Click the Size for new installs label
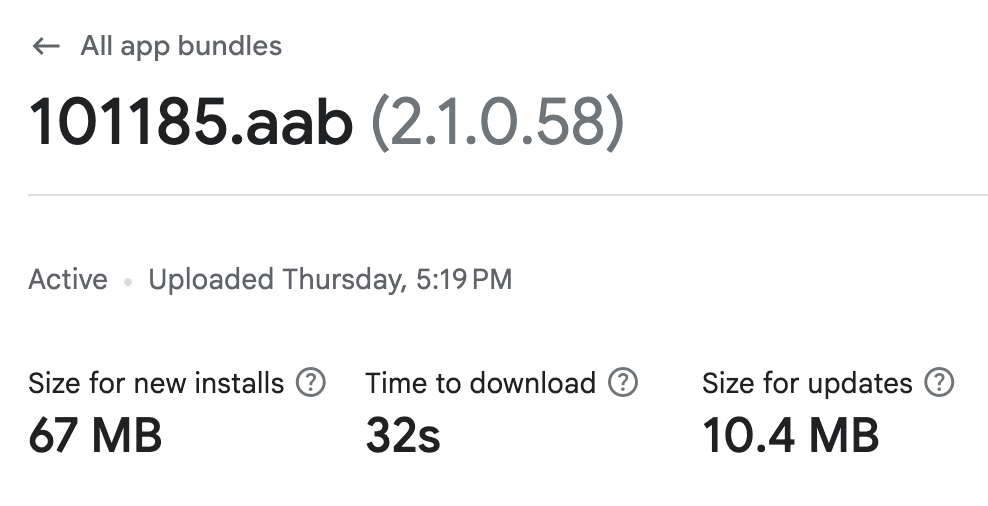Viewport: 988px width, 506px height. (x=156, y=383)
